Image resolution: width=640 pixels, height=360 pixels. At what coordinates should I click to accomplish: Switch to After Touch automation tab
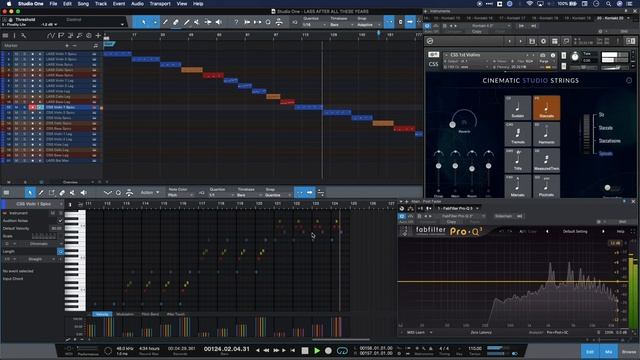pos(176,314)
